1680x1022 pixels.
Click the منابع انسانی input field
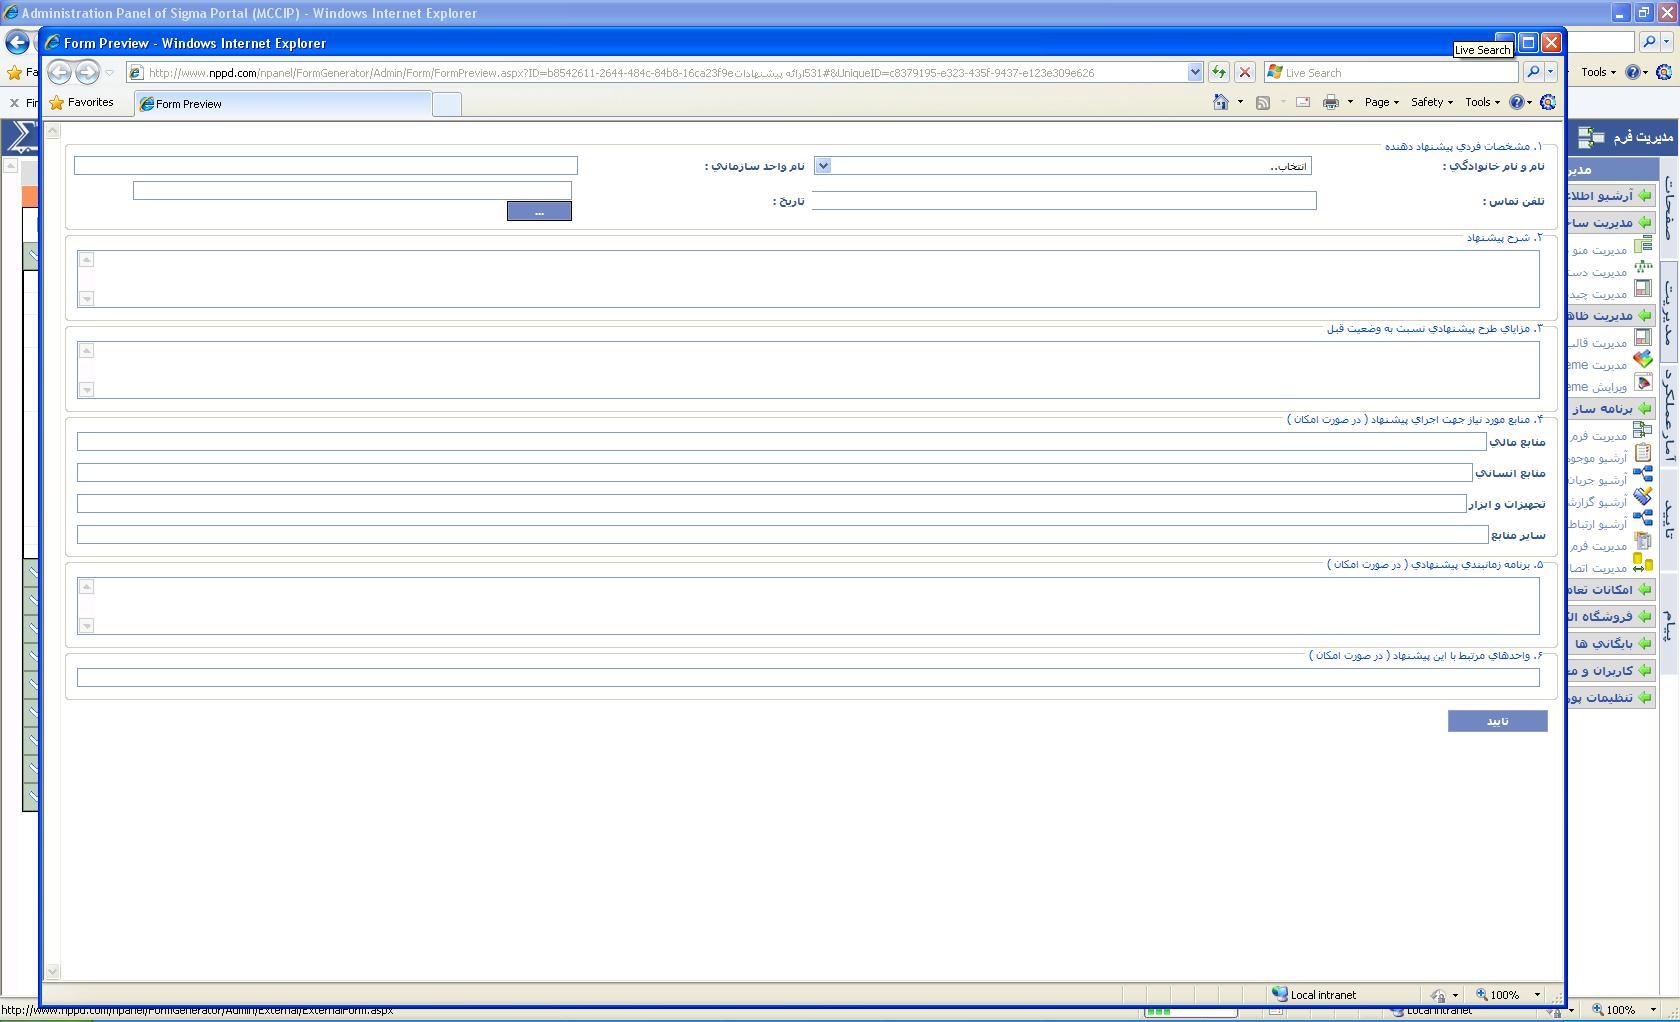tap(775, 472)
